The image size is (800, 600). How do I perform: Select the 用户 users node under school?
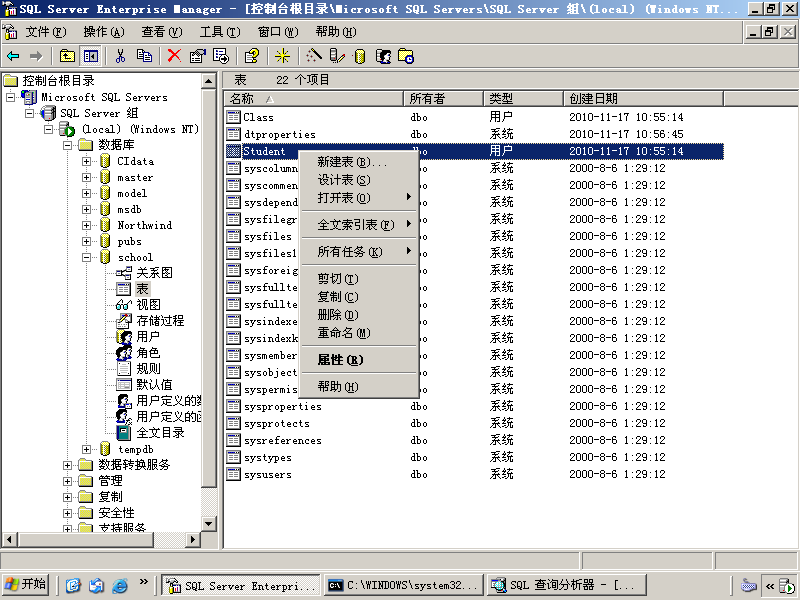tap(148, 337)
